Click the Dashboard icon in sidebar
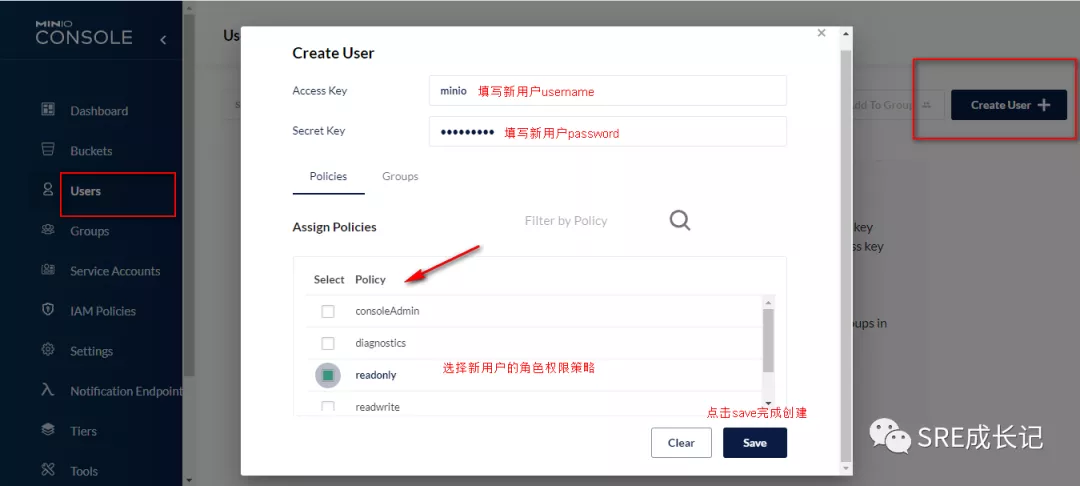 click(48, 110)
